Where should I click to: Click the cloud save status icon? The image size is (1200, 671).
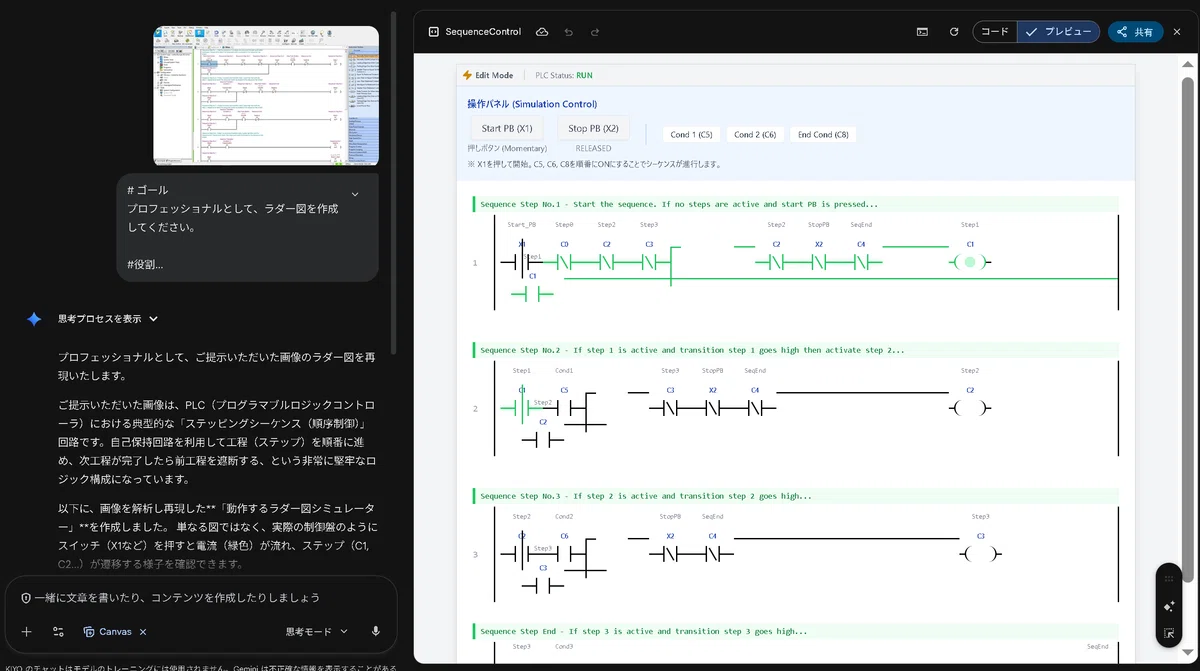[x=542, y=32]
